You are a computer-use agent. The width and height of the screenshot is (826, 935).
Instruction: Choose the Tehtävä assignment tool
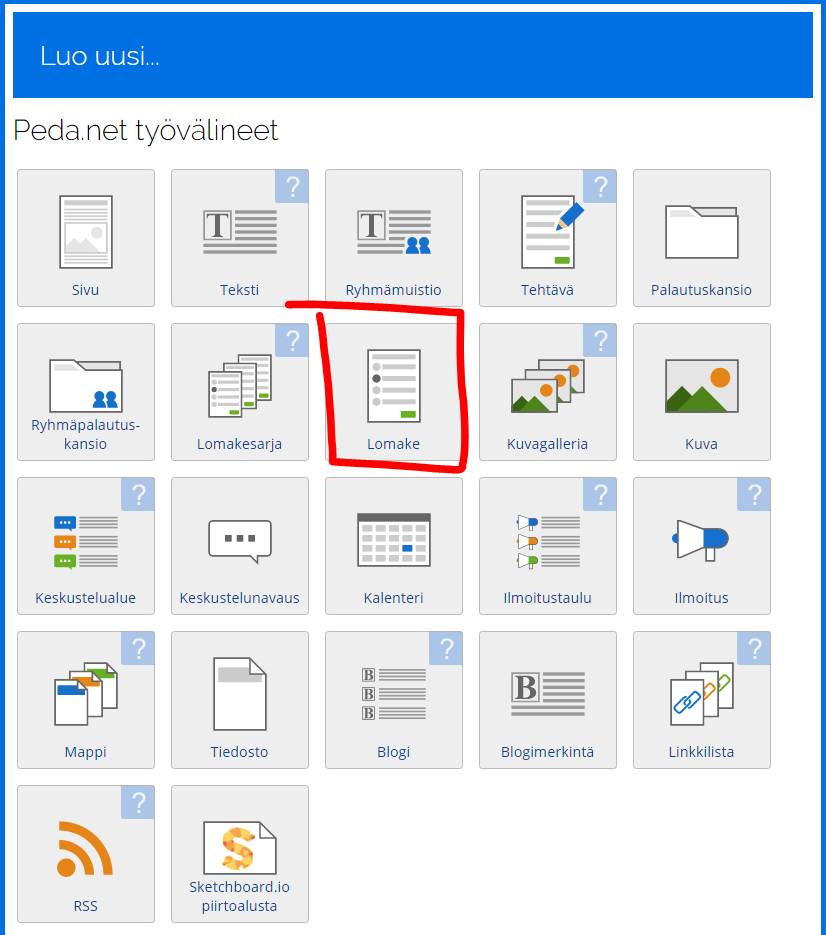tap(548, 238)
